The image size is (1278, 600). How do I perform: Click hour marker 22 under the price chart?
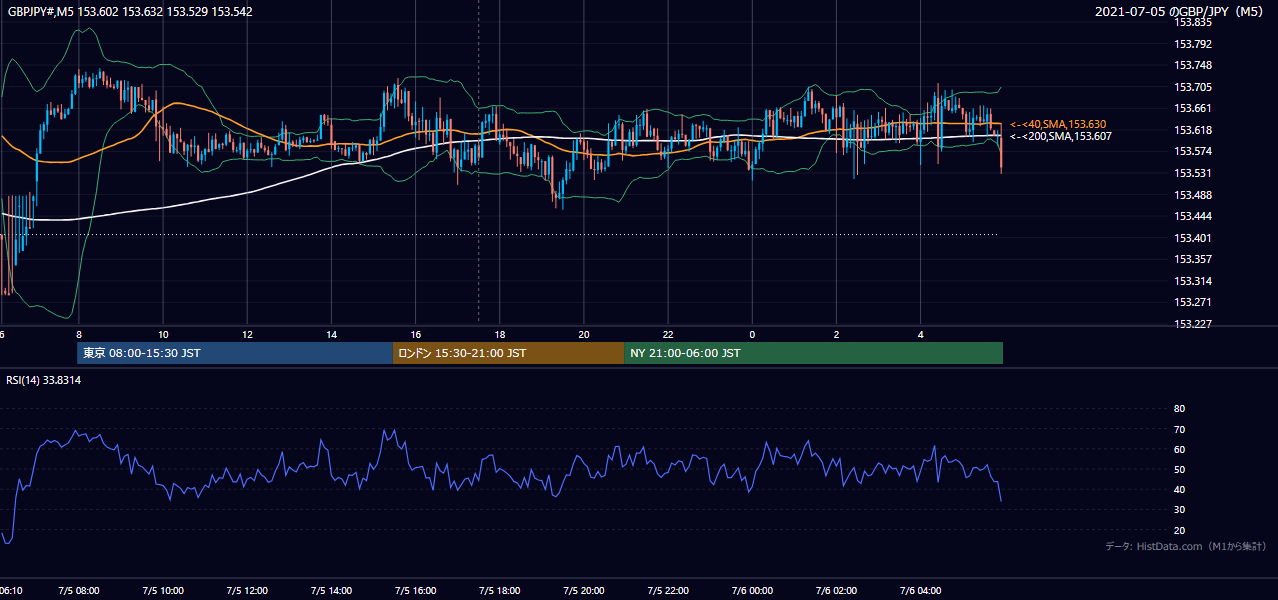click(668, 334)
